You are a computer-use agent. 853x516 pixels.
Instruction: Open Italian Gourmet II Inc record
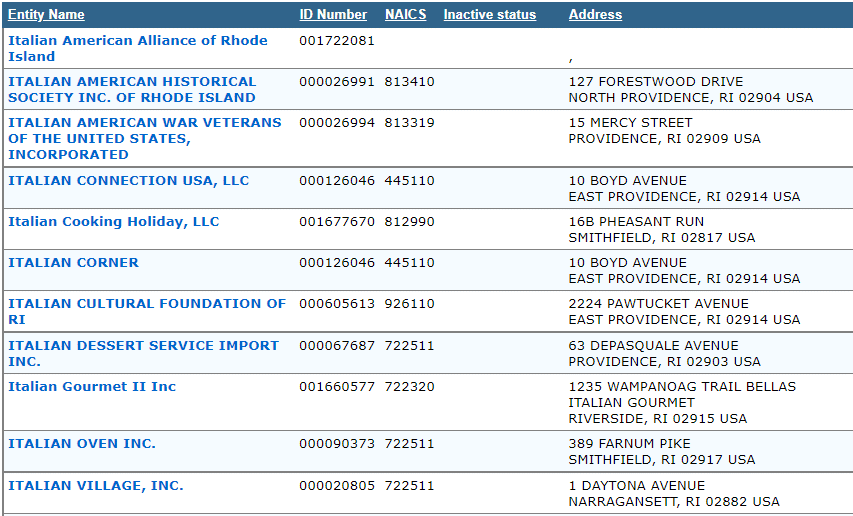[92, 387]
